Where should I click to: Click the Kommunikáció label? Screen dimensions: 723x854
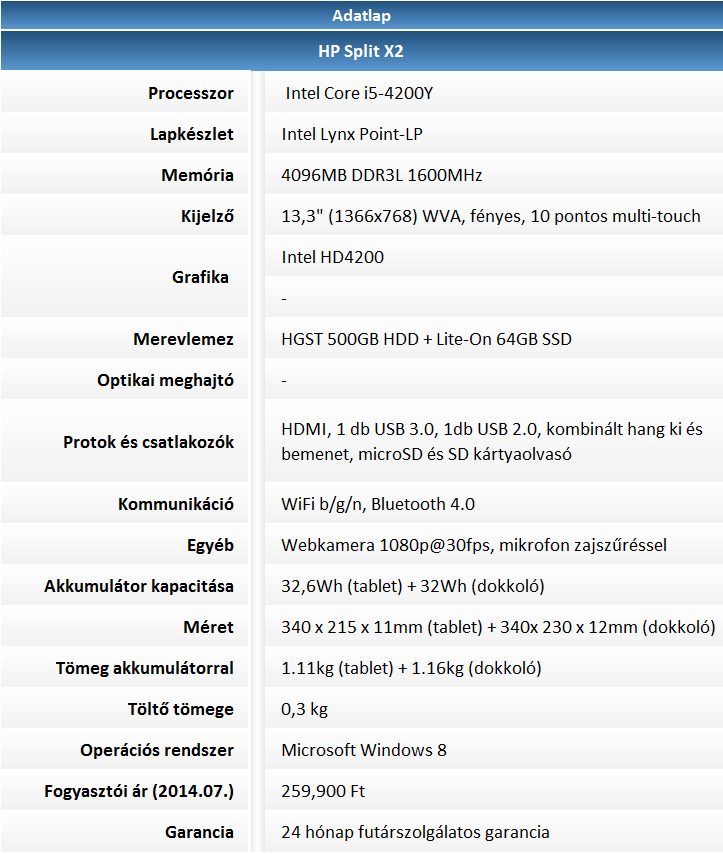click(176, 504)
